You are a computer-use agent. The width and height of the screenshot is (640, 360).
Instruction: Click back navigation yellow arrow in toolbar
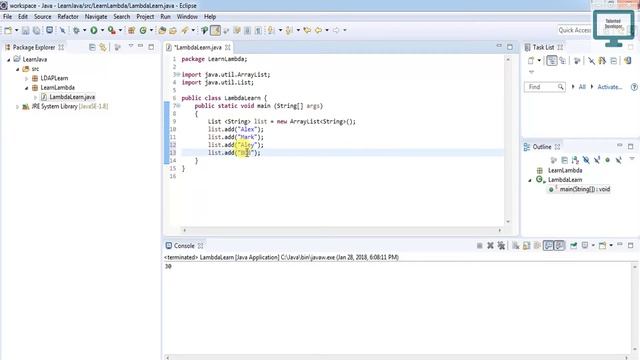[x=318, y=30]
